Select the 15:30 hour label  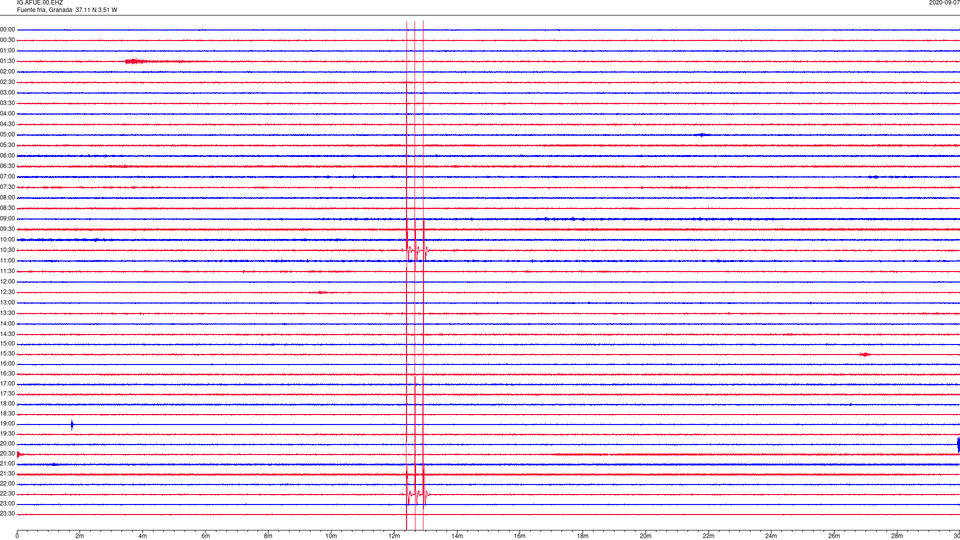[x=7, y=354]
